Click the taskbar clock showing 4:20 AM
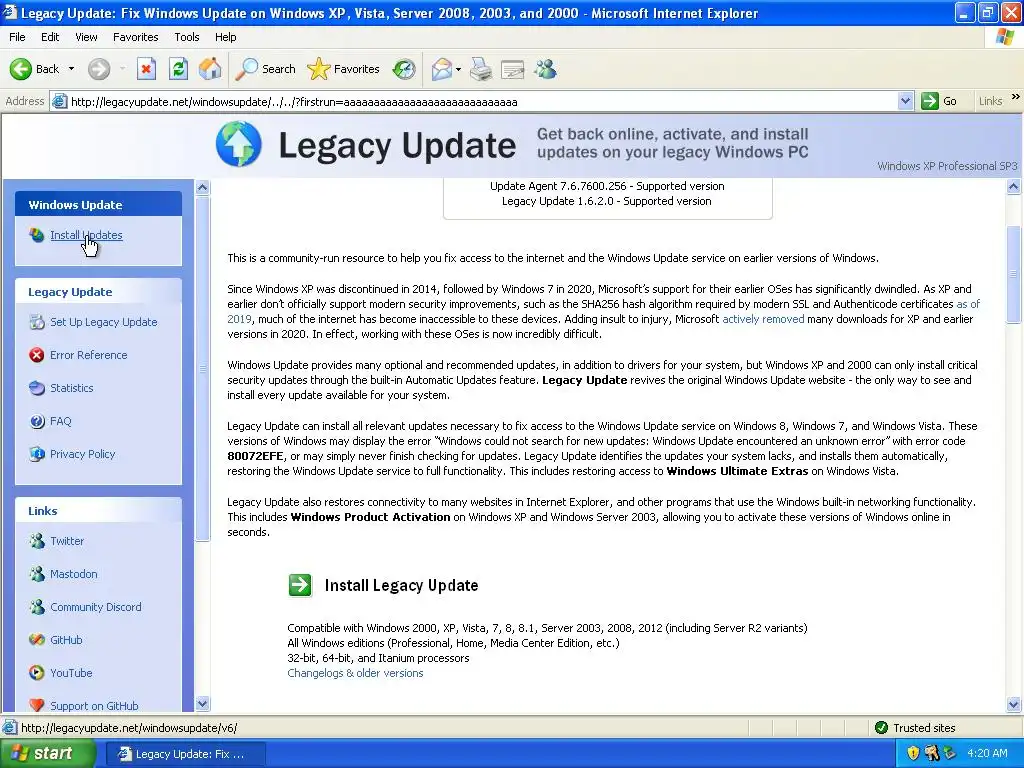The image size is (1024, 768). coord(987,754)
